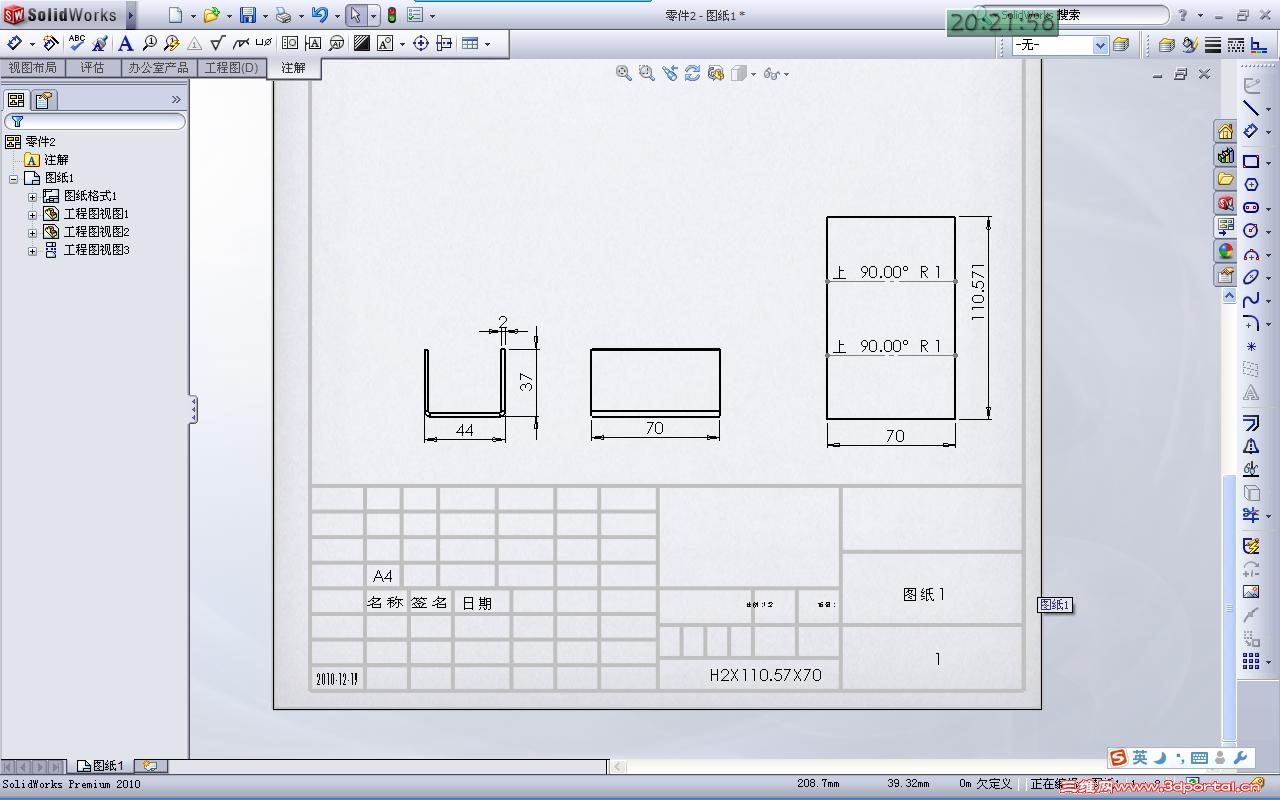Add a Surface Finish symbol

coord(217,43)
